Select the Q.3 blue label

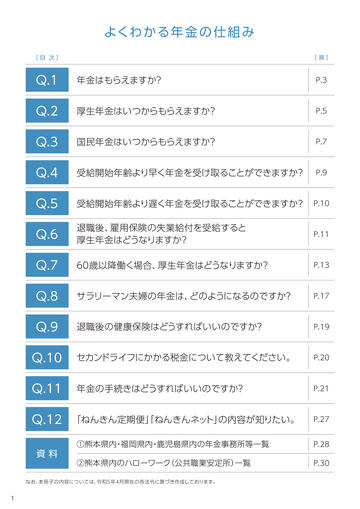pos(47,141)
